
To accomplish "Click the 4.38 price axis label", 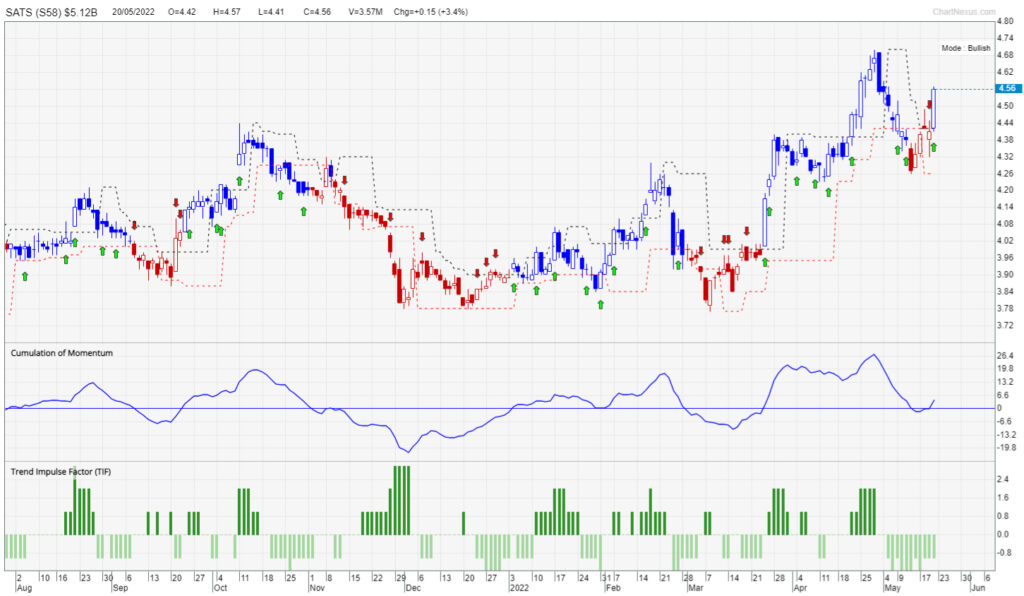I will click(x=1005, y=140).
